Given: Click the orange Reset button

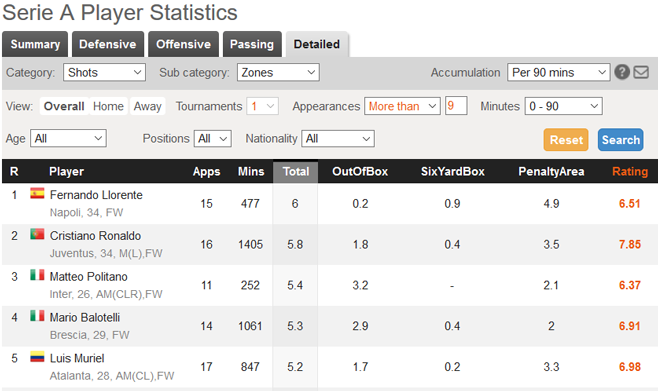Looking at the screenshot, I should 566,140.
